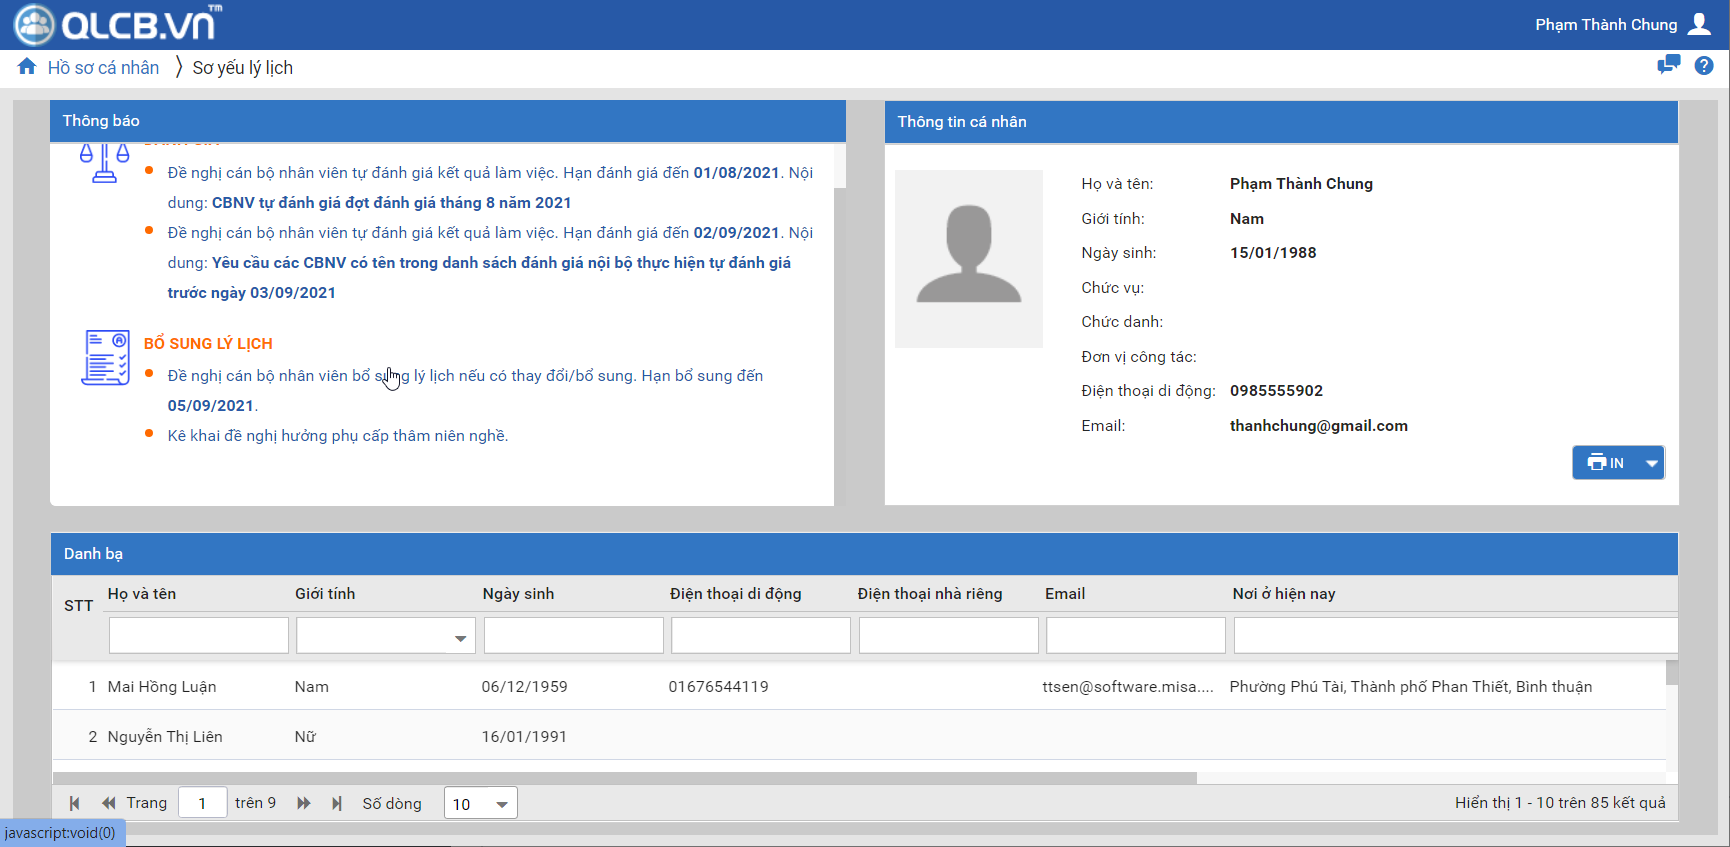Image resolution: width=1730 pixels, height=847 pixels.
Task: Expand the IN print options arrow
Action: (x=1651, y=463)
